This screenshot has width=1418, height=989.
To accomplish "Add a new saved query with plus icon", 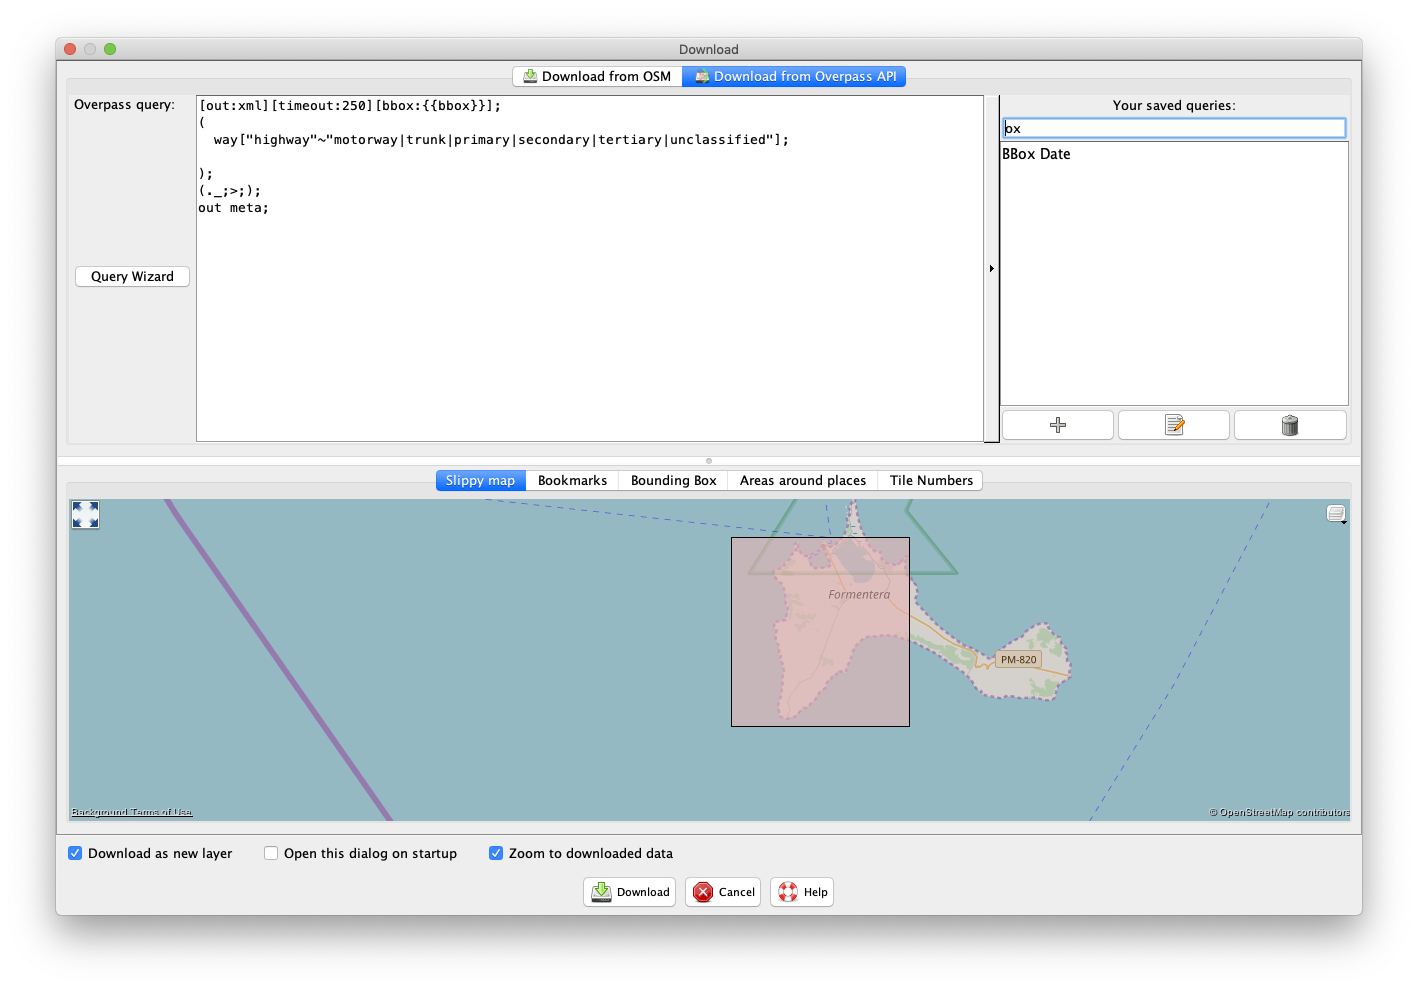I will click(x=1057, y=425).
